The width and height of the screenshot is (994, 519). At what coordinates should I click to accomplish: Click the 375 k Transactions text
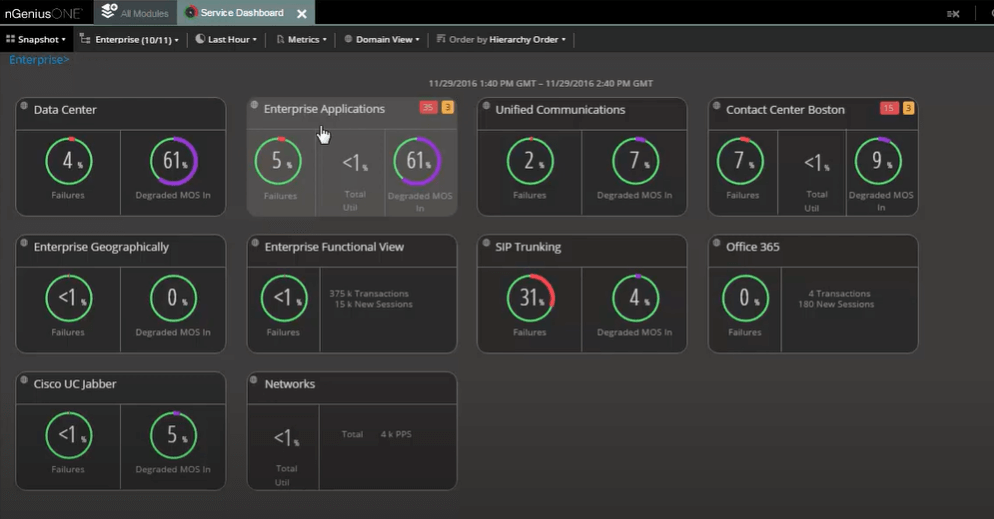tap(369, 293)
